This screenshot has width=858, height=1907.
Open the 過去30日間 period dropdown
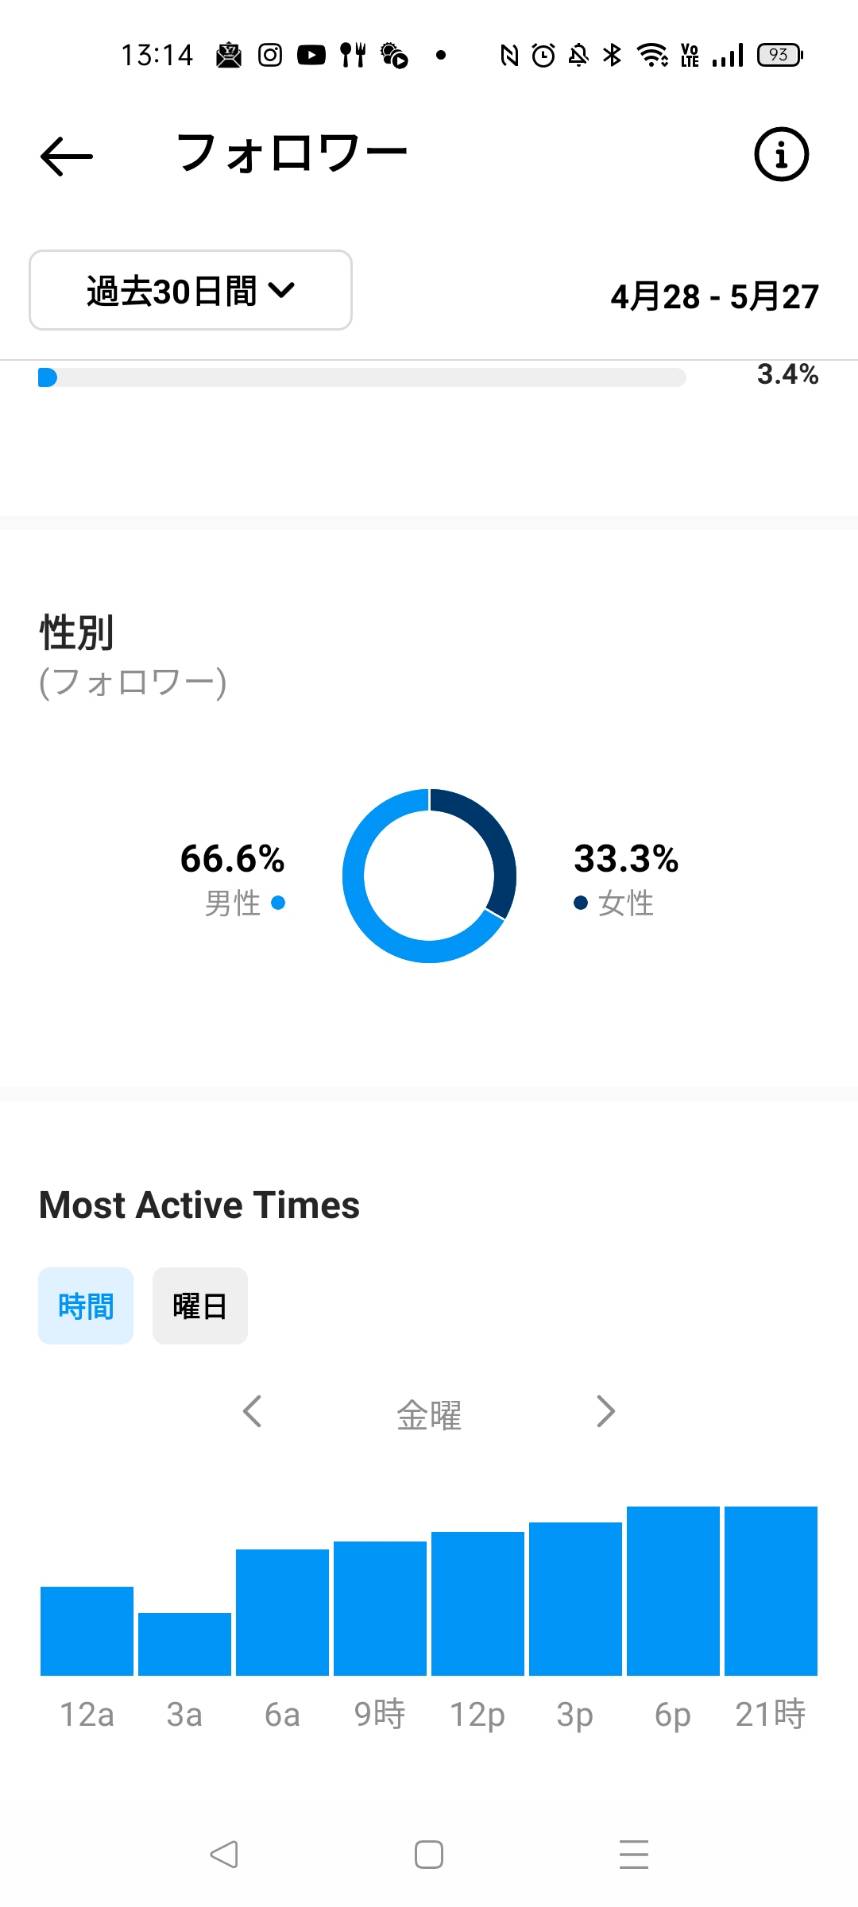coord(191,290)
